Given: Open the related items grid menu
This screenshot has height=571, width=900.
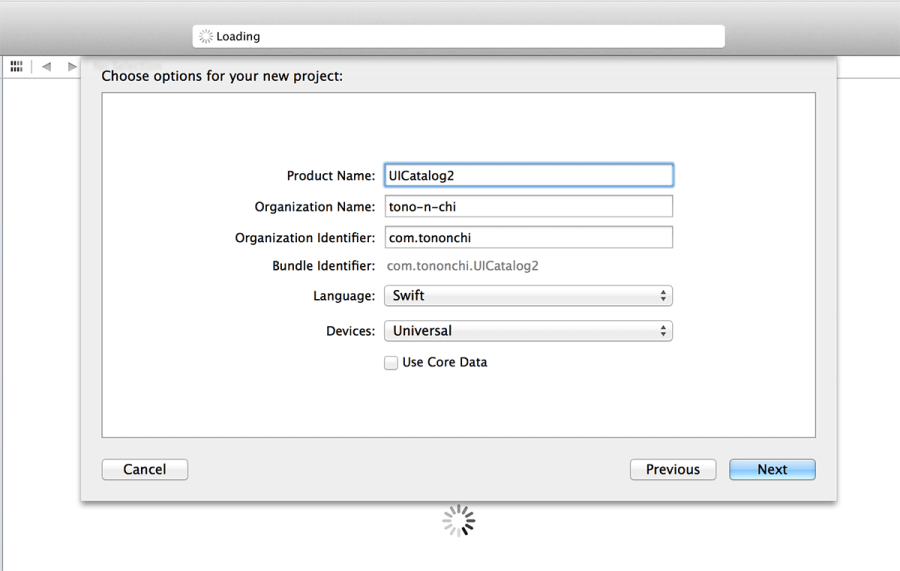Looking at the screenshot, I should (16, 66).
